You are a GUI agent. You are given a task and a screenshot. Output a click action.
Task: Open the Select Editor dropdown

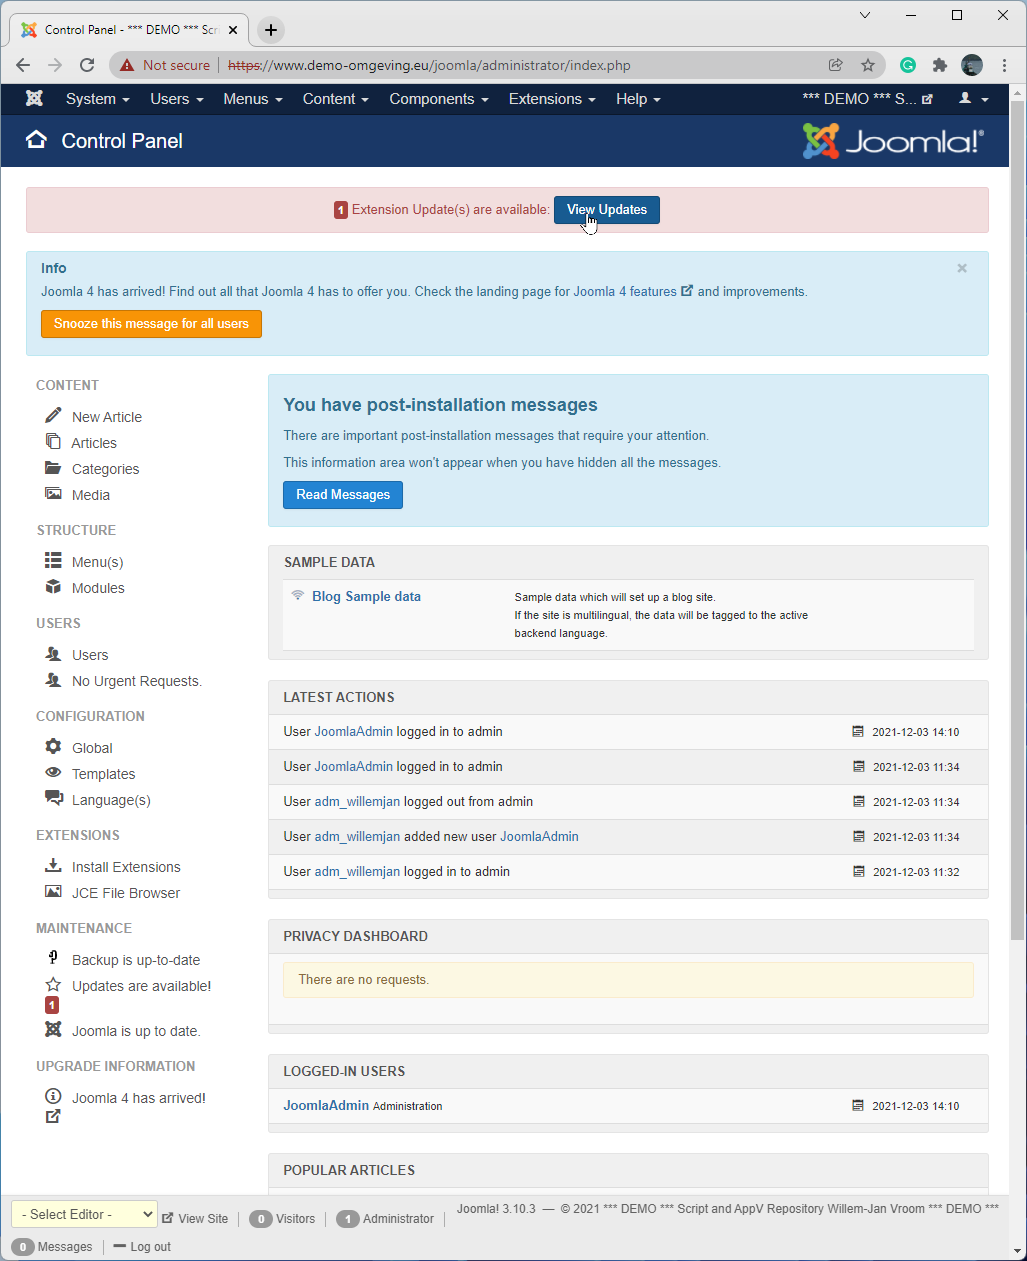click(x=84, y=1214)
